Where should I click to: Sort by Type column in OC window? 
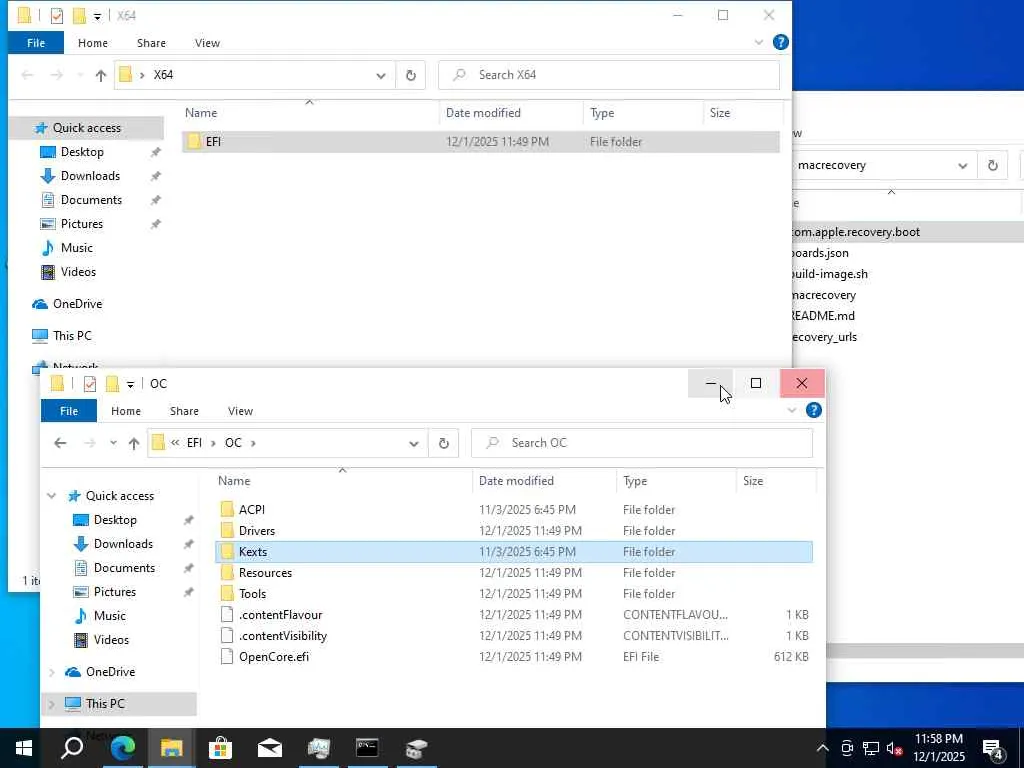[x=676, y=481]
